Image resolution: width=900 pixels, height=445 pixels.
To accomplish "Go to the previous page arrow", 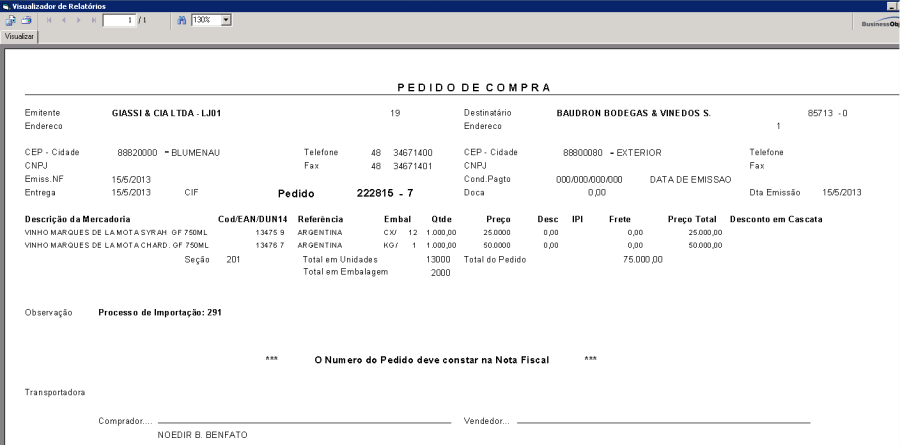I will pyautogui.click(x=64, y=20).
